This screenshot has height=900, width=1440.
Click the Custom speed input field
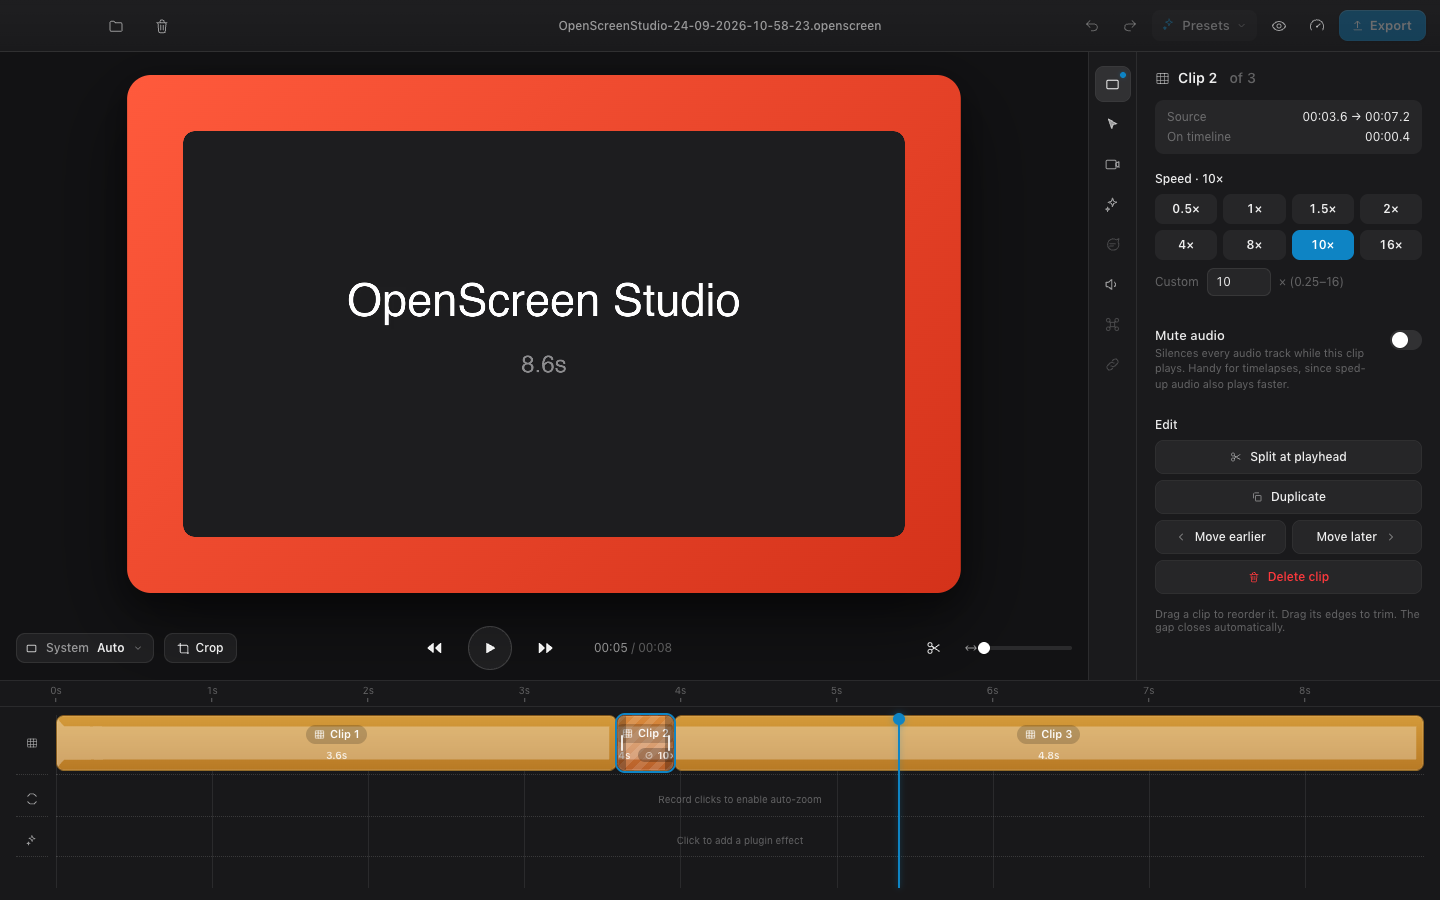(1239, 282)
